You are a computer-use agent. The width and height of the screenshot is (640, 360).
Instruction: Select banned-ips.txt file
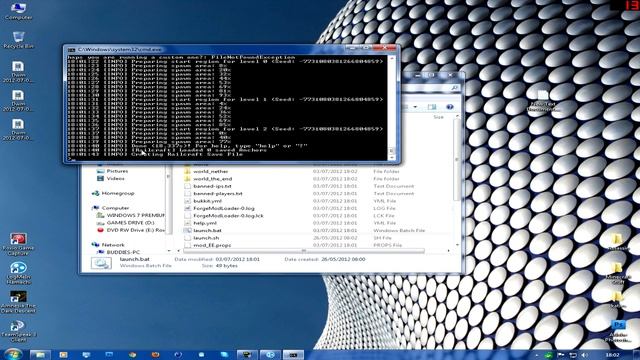[x=212, y=186]
